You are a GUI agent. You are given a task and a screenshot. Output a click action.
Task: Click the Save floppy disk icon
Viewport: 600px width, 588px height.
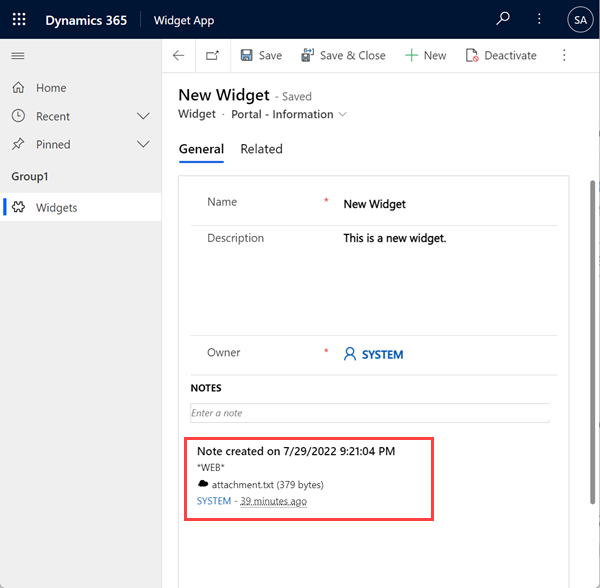246,55
